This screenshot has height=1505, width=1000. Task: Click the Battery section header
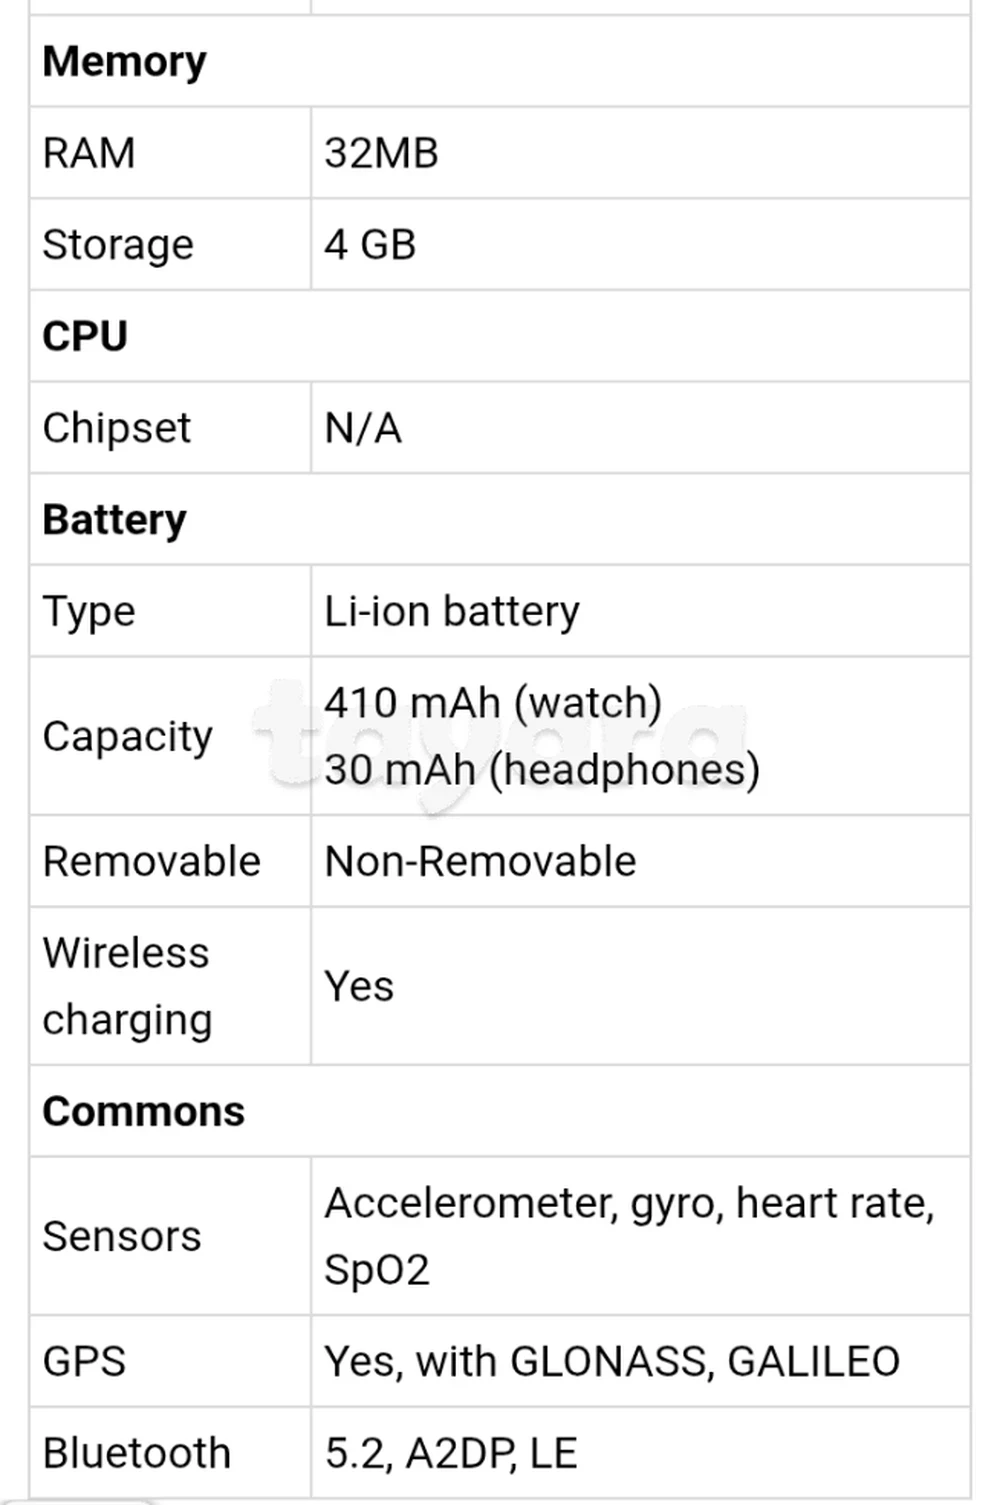(114, 520)
